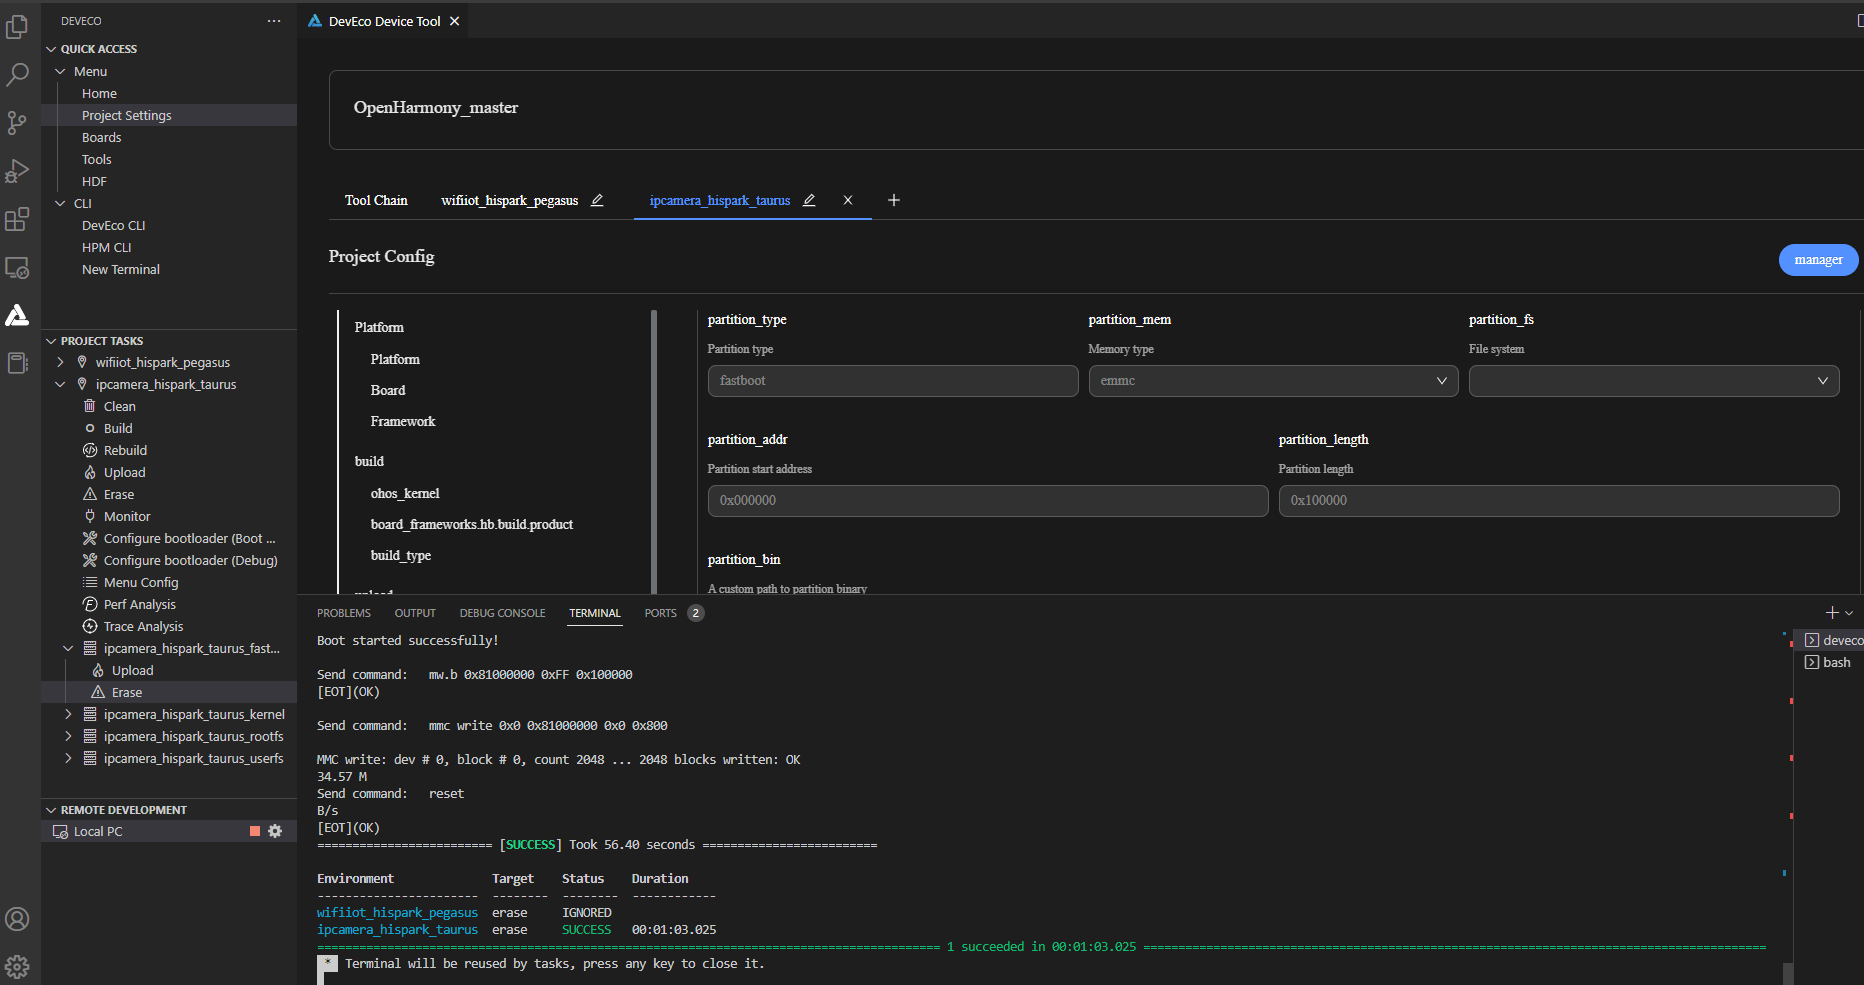The image size is (1864, 985).
Task: Expand the ipcamera_hispark_taurus_kernel node
Action: pyautogui.click(x=68, y=714)
